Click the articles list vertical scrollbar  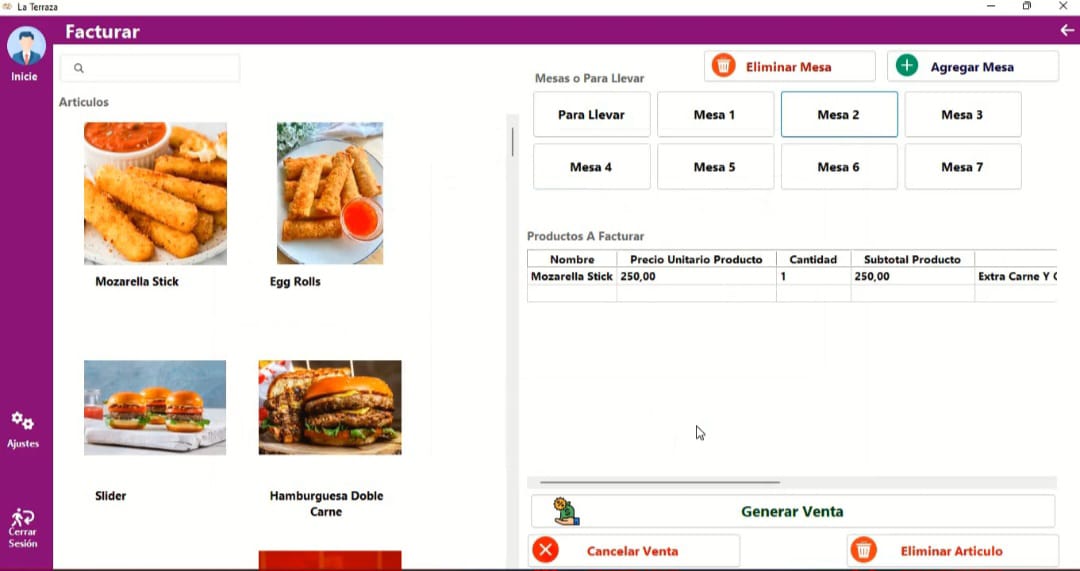(512, 142)
